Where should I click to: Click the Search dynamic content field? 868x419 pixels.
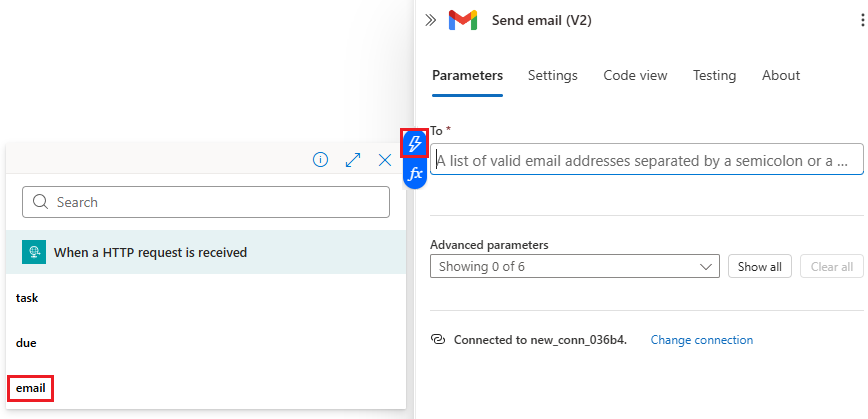pyautogui.click(x=206, y=202)
